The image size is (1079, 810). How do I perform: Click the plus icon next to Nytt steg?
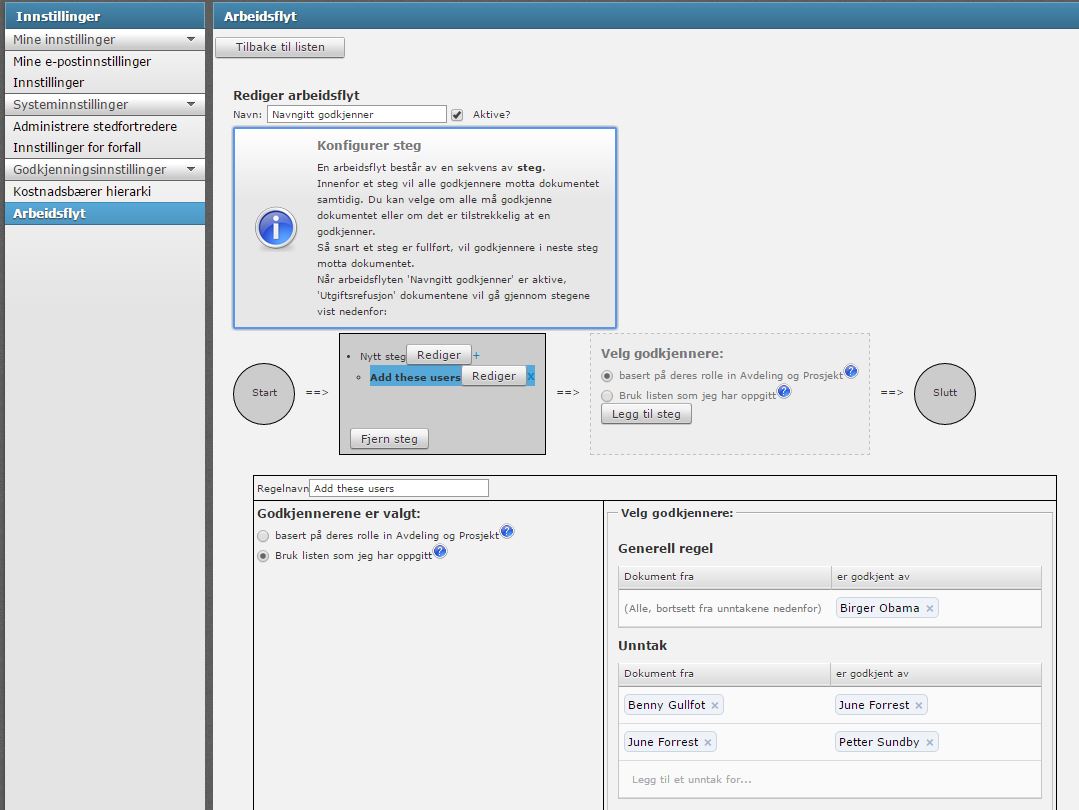pyautogui.click(x=477, y=356)
